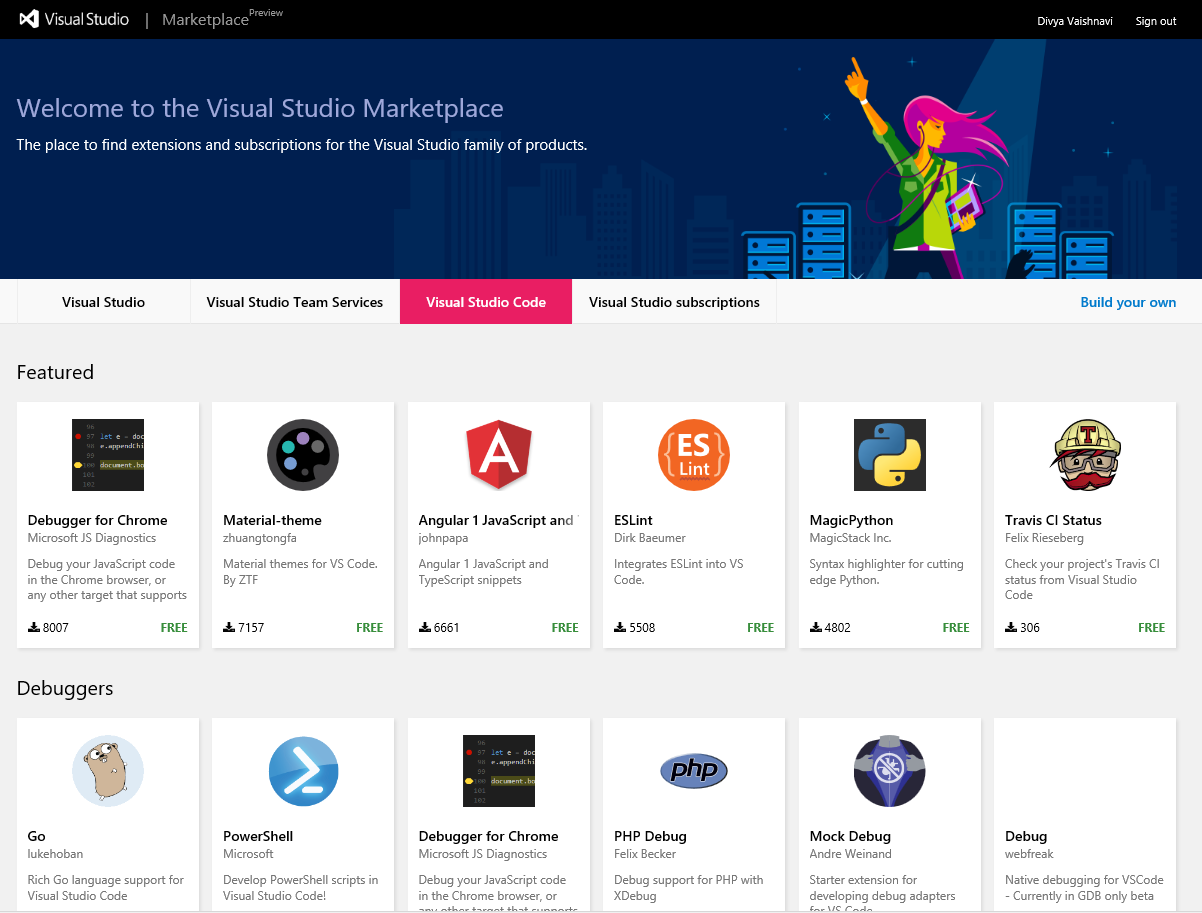Click publisher name MagicStack Inc.

850,538
